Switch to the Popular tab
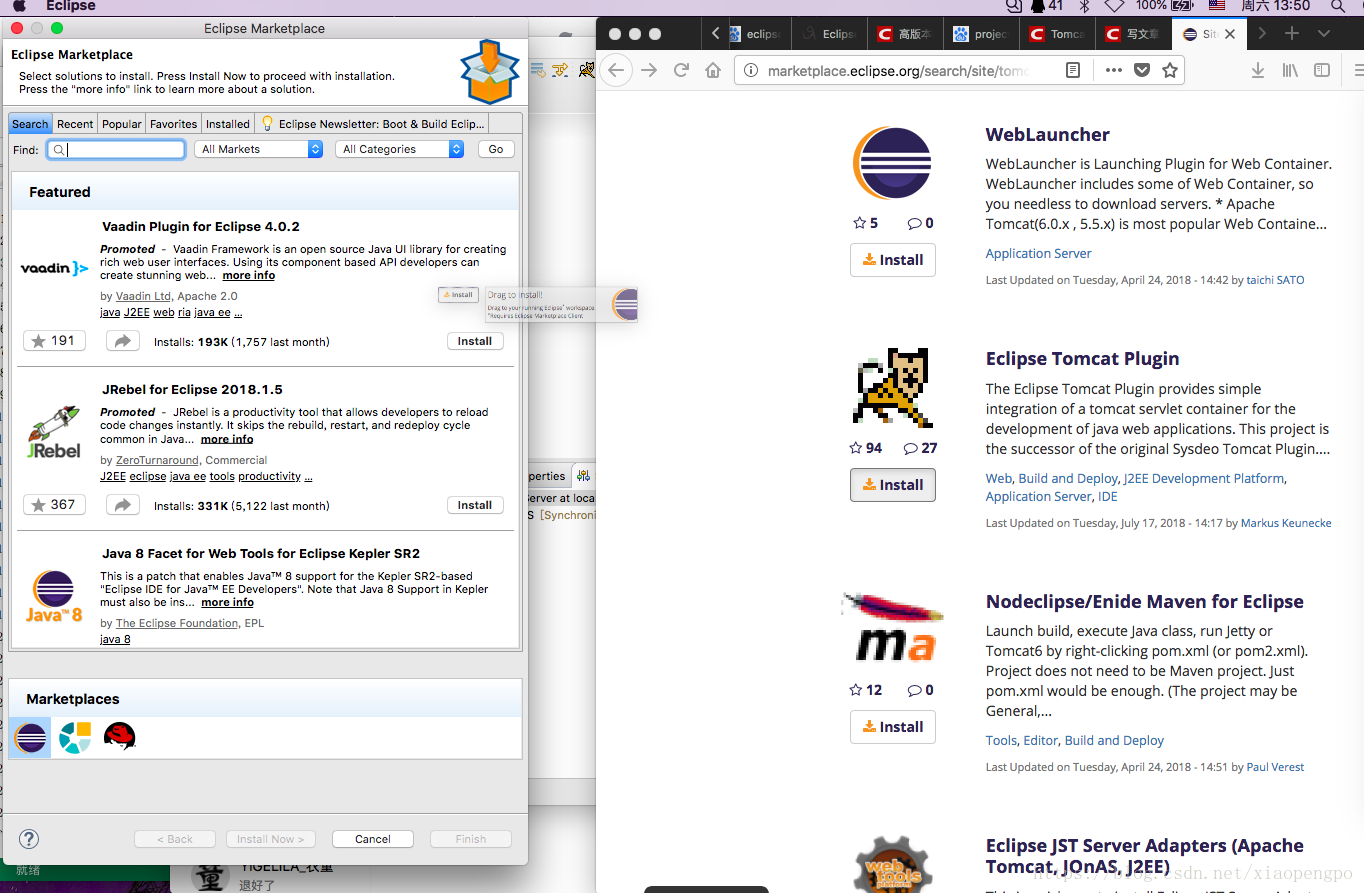 [120, 123]
